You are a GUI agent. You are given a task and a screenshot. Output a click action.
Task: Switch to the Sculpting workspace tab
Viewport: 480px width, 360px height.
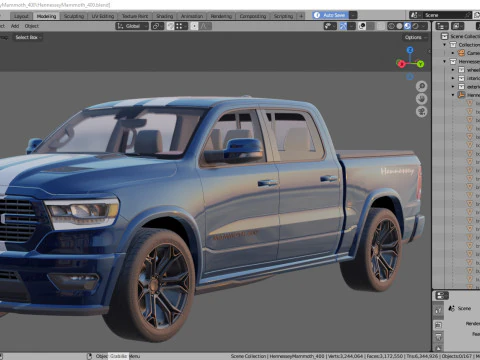point(74,16)
